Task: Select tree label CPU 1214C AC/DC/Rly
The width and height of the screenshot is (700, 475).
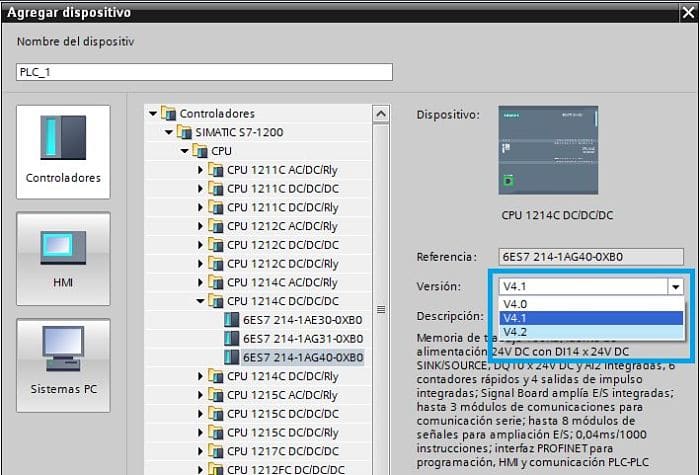Action: 282,282
